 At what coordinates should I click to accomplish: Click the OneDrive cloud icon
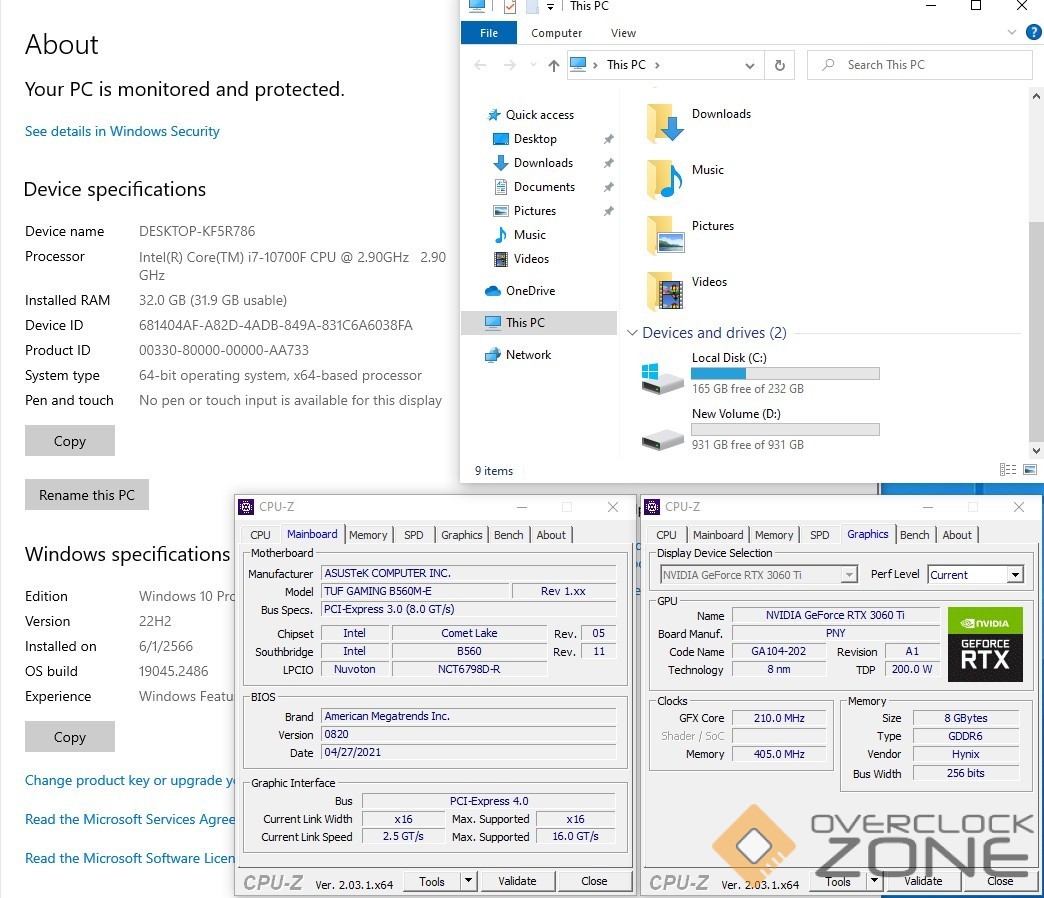[493, 291]
